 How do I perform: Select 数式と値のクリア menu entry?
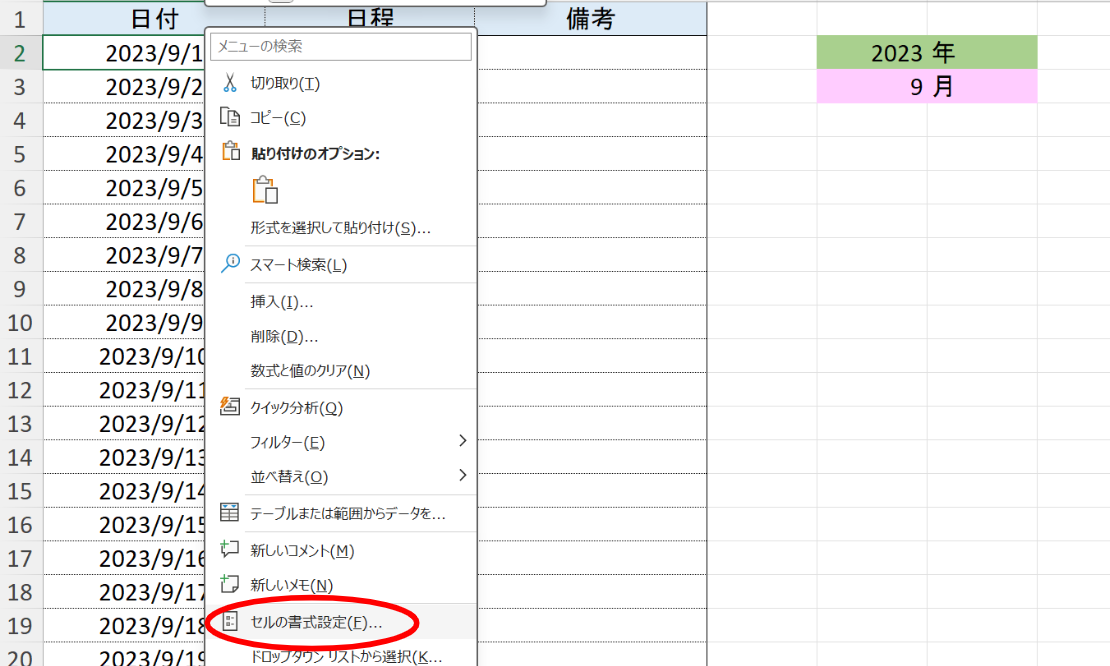click(310, 371)
